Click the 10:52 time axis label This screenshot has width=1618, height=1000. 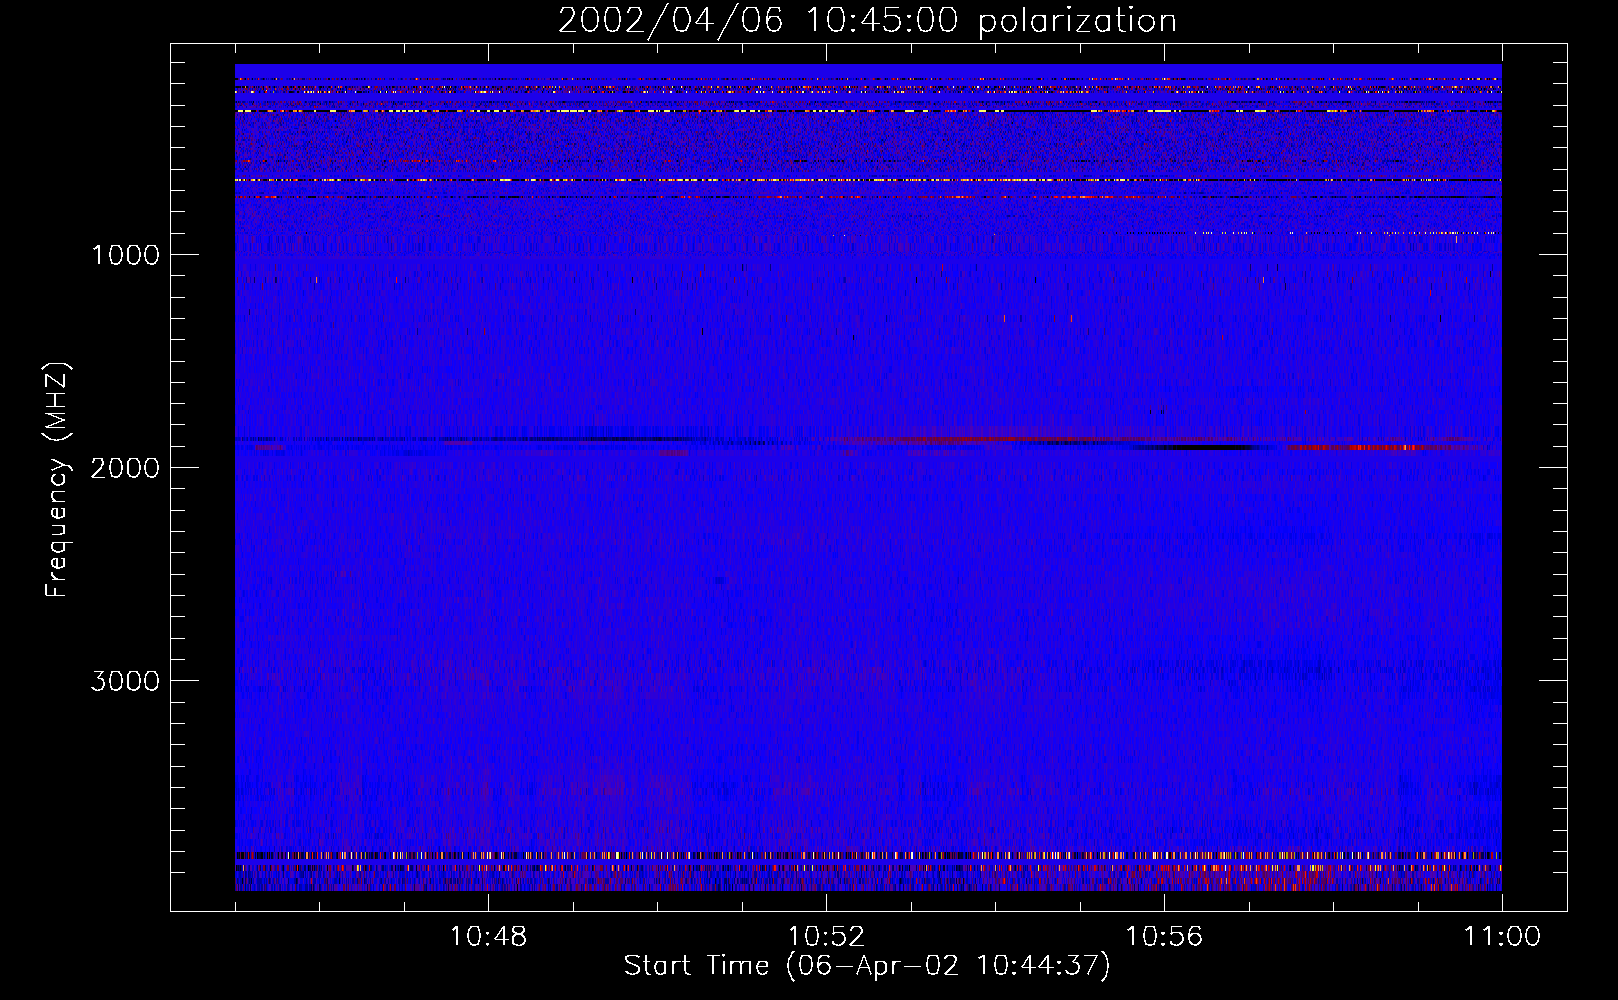pos(826,937)
